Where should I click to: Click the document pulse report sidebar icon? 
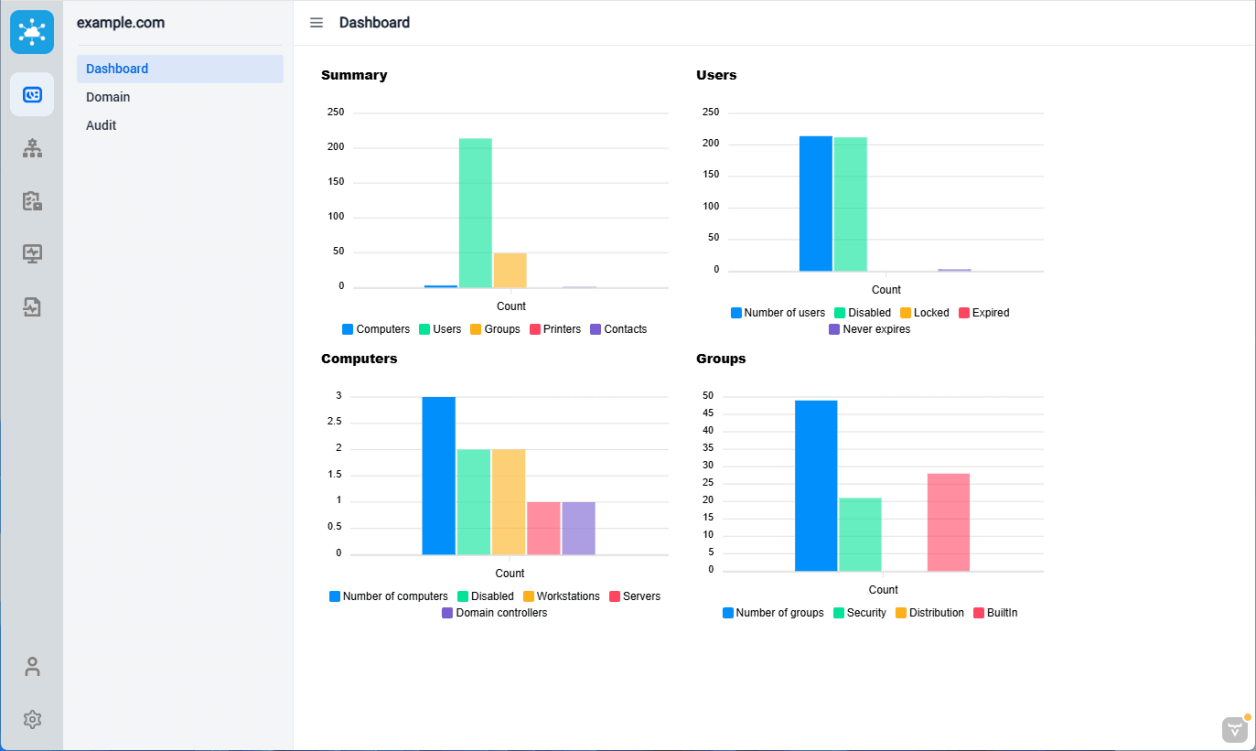click(32, 307)
